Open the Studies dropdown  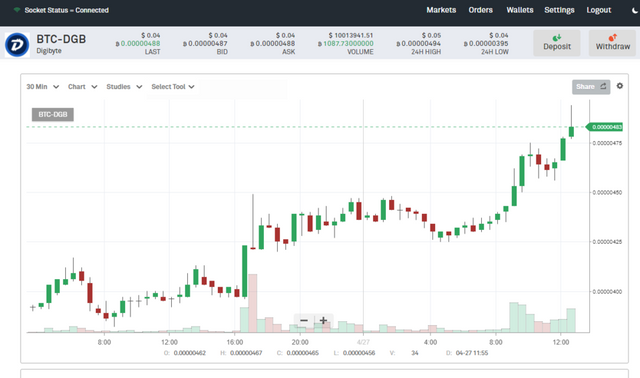pyautogui.click(x=124, y=87)
